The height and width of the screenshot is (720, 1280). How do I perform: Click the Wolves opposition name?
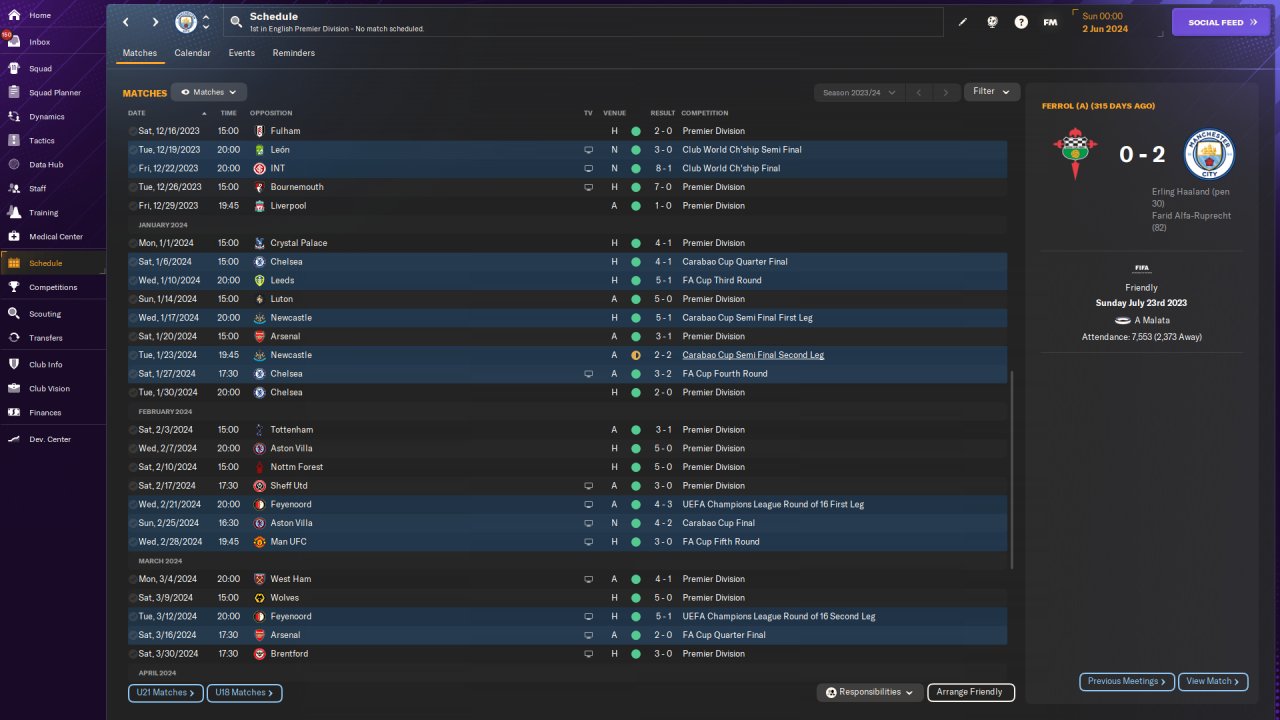[x=285, y=598]
